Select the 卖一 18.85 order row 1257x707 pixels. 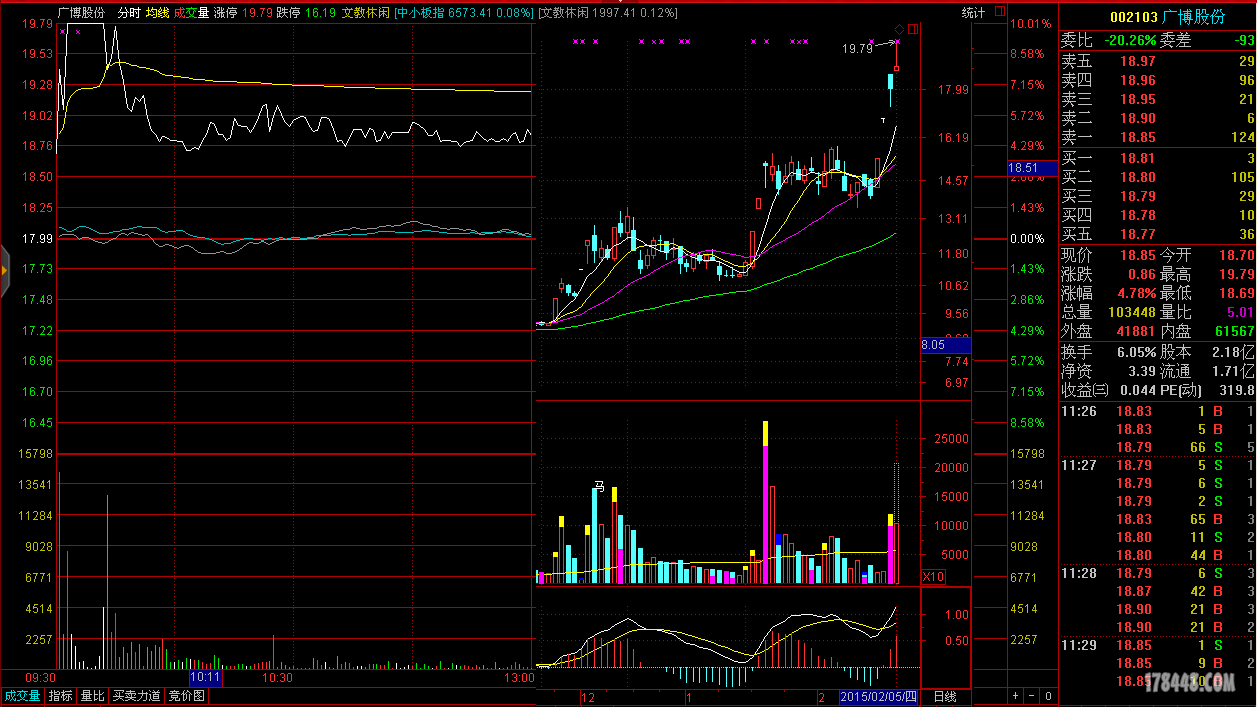[1158, 138]
